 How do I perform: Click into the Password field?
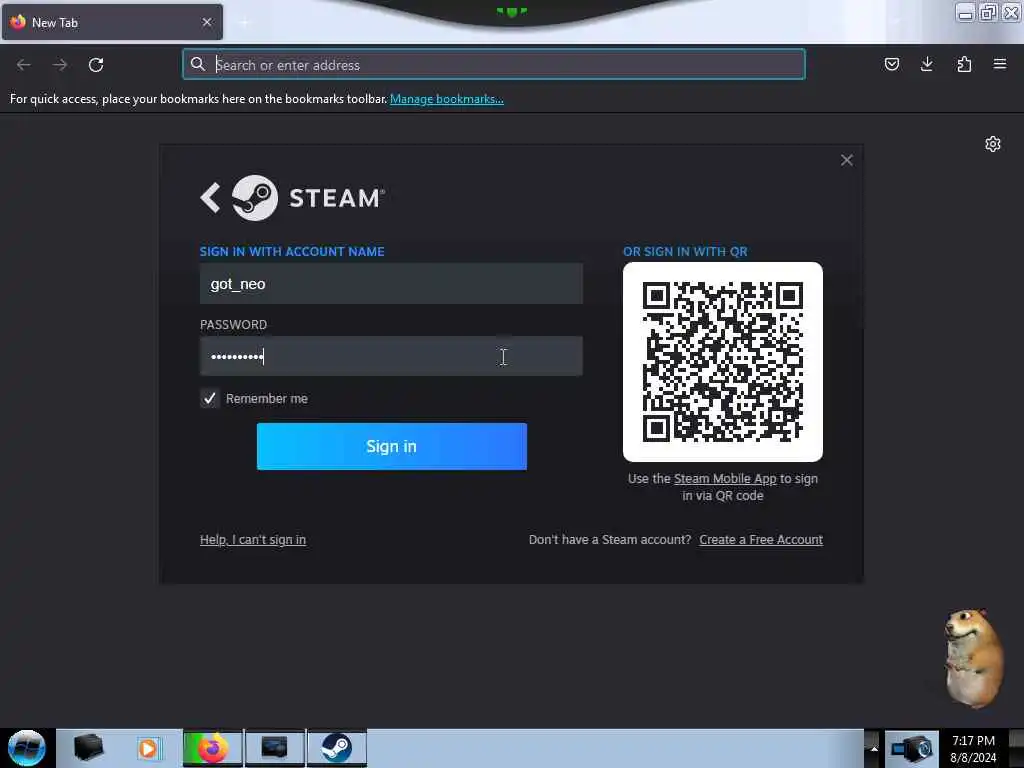(x=391, y=356)
